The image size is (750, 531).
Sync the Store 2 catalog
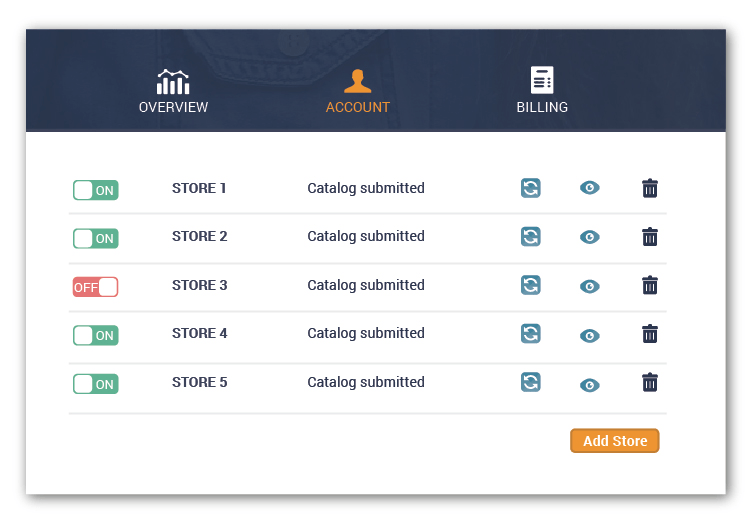(x=531, y=236)
